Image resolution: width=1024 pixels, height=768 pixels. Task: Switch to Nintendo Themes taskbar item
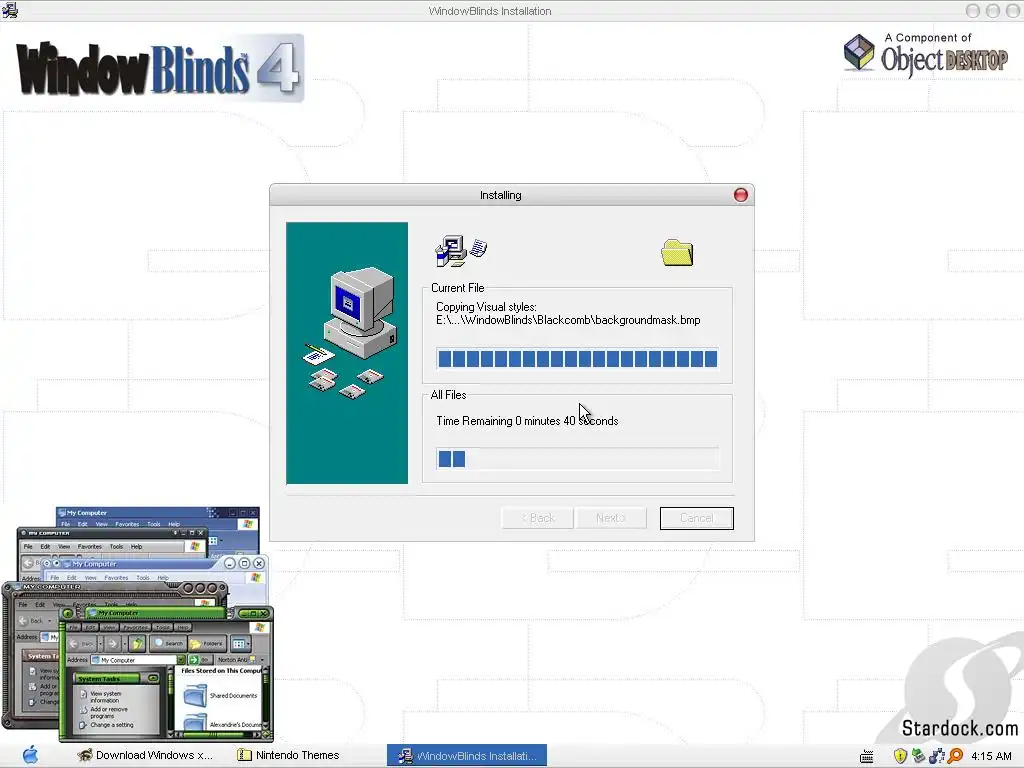pyautogui.click(x=289, y=756)
